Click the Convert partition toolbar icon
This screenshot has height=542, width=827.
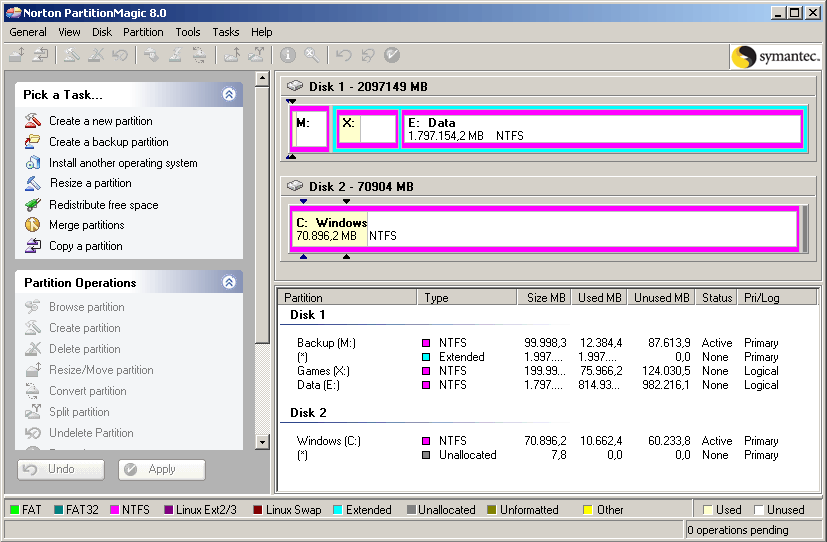coord(199,55)
